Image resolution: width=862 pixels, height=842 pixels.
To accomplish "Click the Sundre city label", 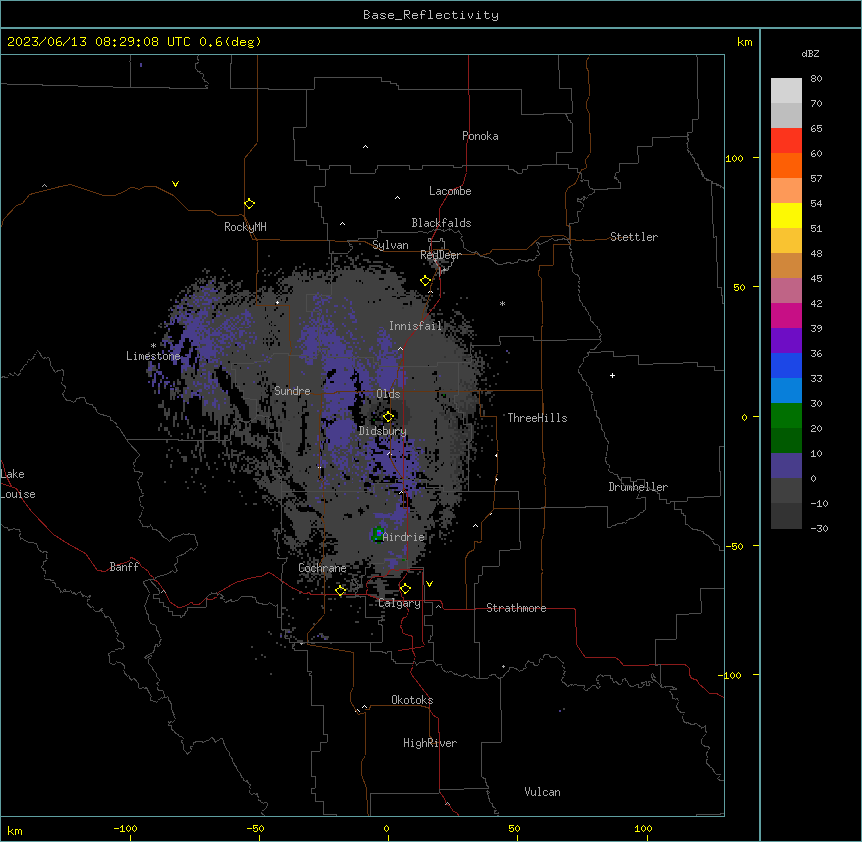I will [292, 391].
